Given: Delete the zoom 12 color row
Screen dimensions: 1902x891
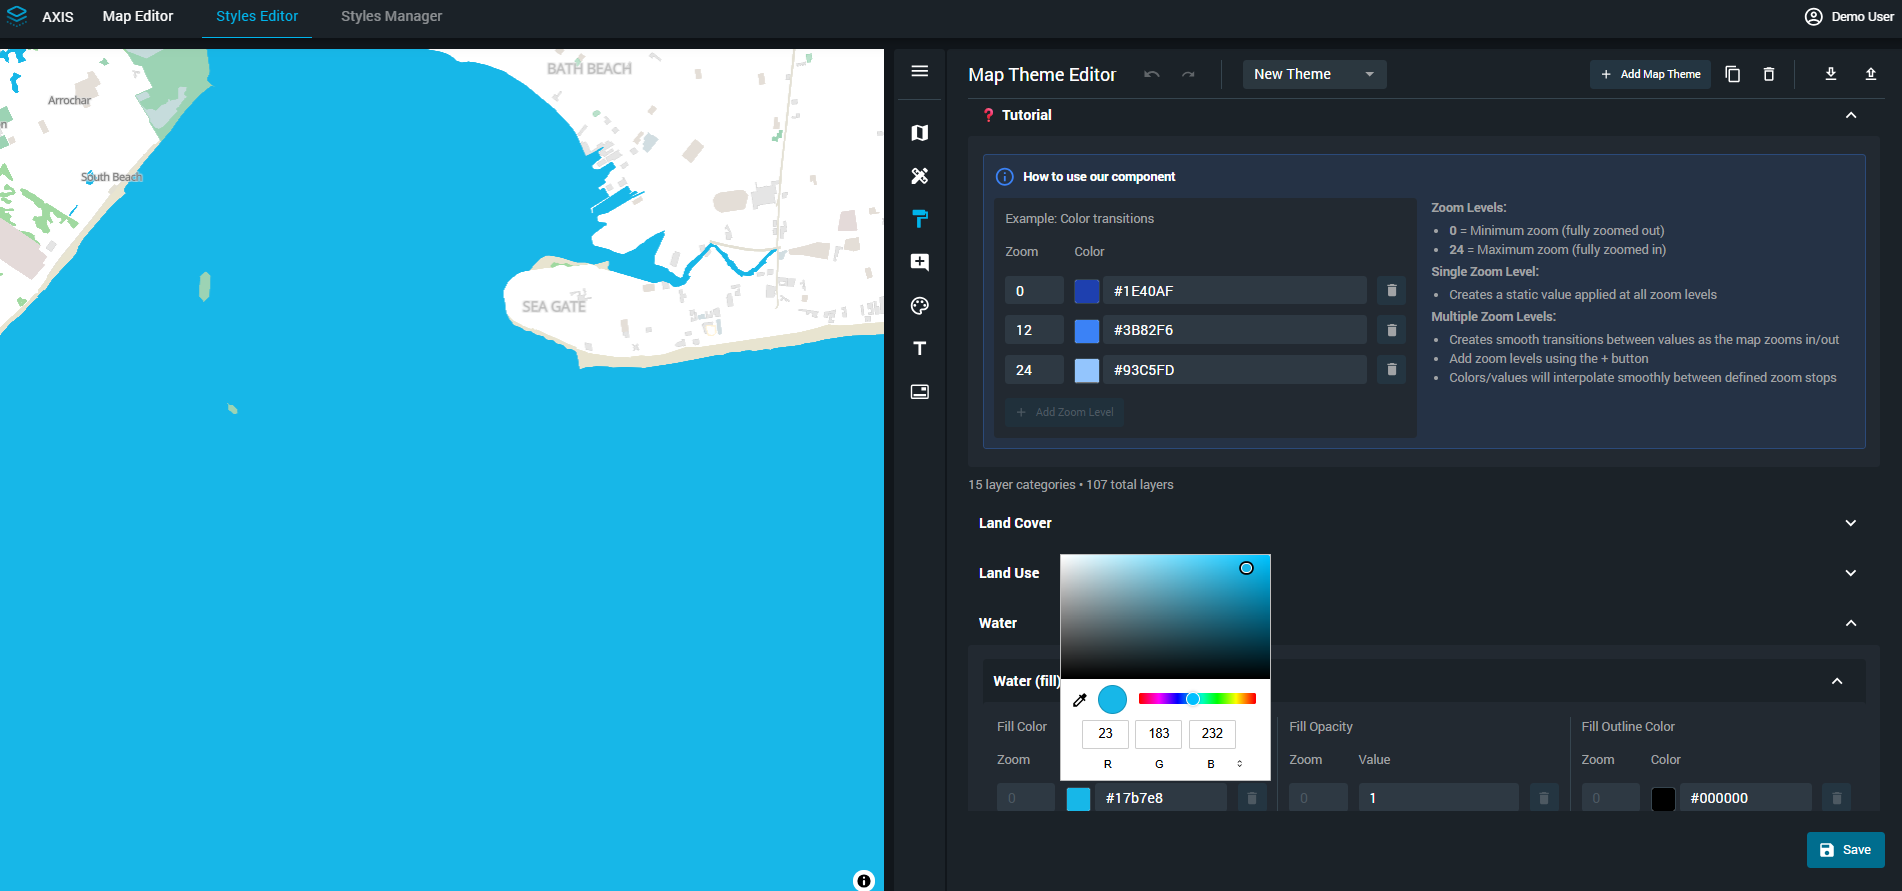Looking at the screenshot, I should tap(1391, 330).
